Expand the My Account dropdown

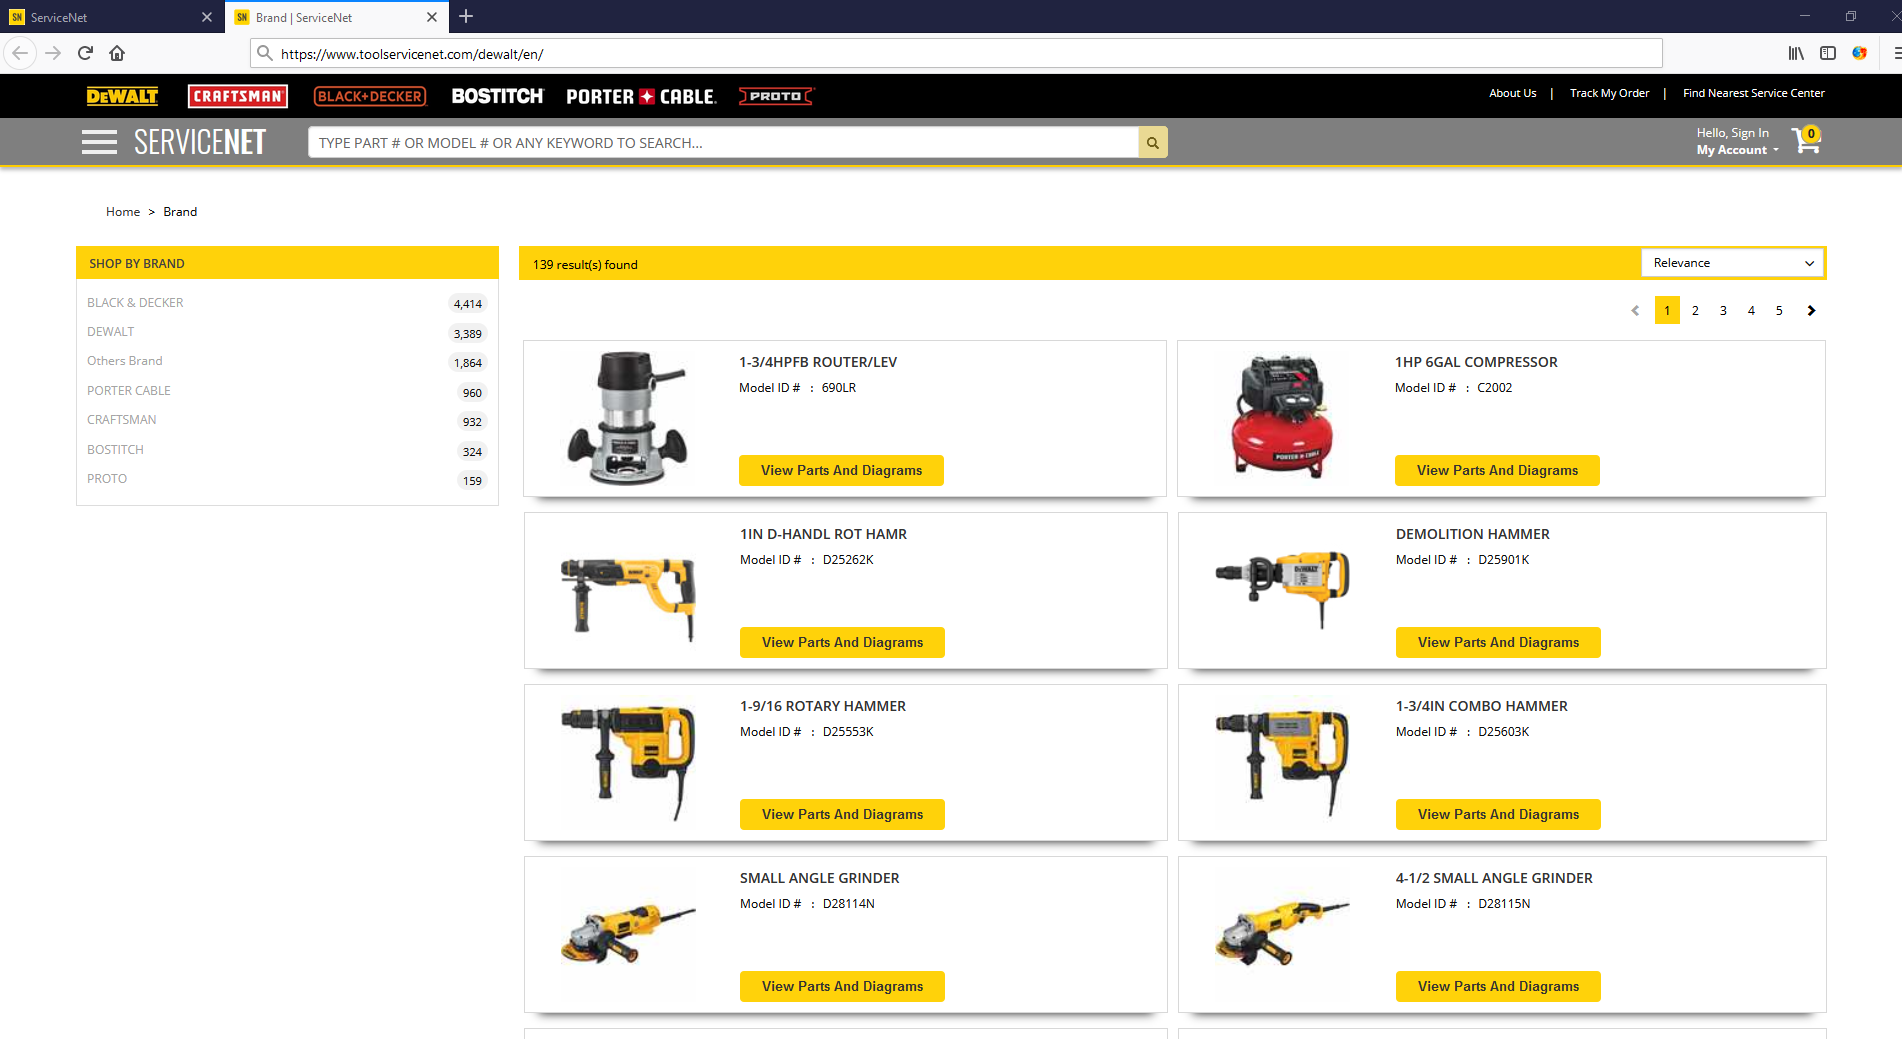pos(1737,150)
